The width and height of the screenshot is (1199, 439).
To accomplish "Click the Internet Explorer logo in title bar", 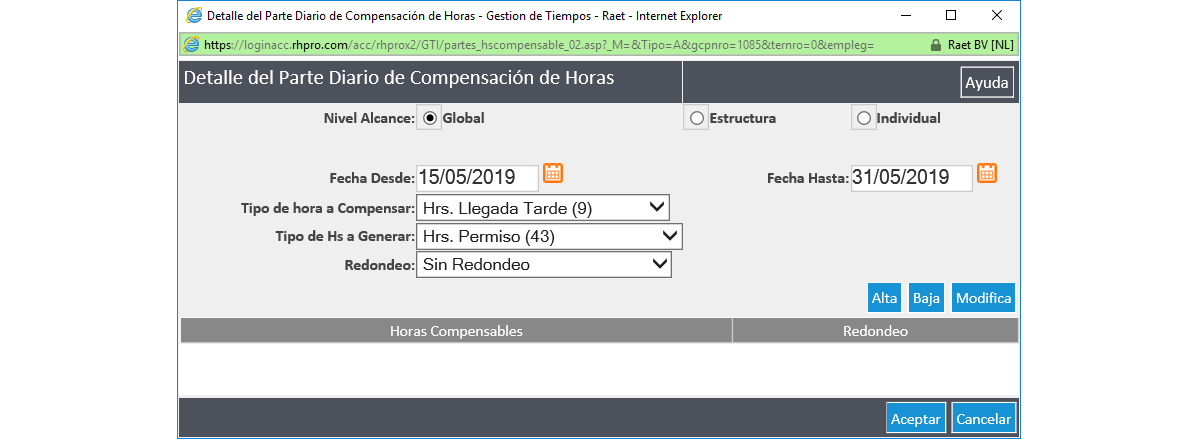I will pos(194,15).
